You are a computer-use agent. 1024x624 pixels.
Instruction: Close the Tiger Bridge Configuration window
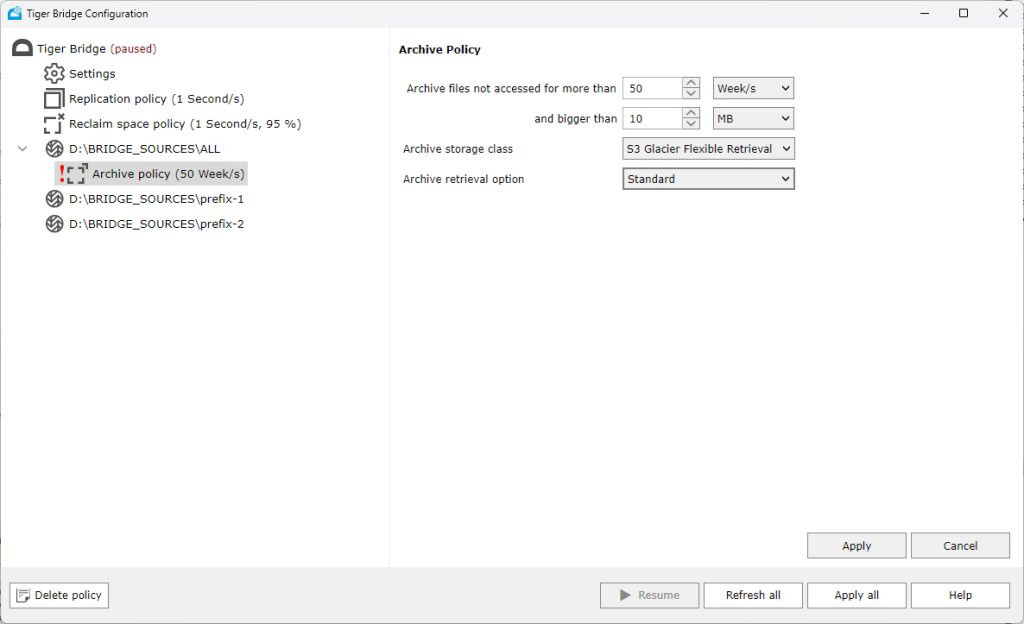(1003, 13)
